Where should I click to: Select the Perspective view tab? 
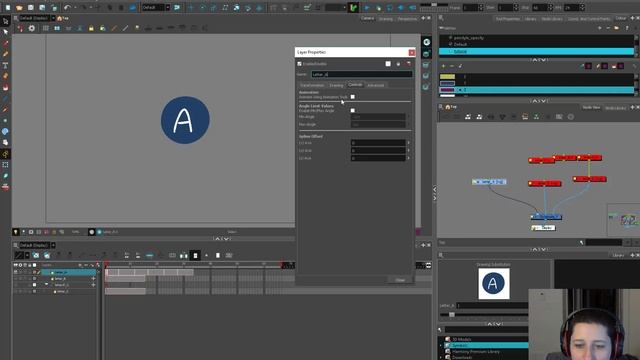pos(407,18)
